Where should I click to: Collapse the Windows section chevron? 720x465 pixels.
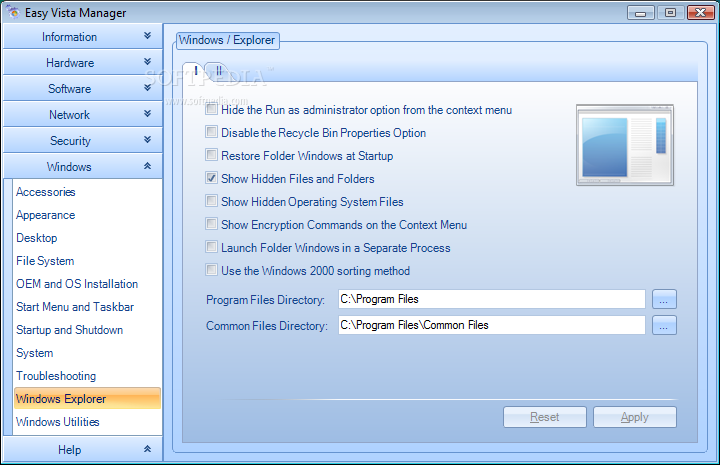(x=147, y=166)
